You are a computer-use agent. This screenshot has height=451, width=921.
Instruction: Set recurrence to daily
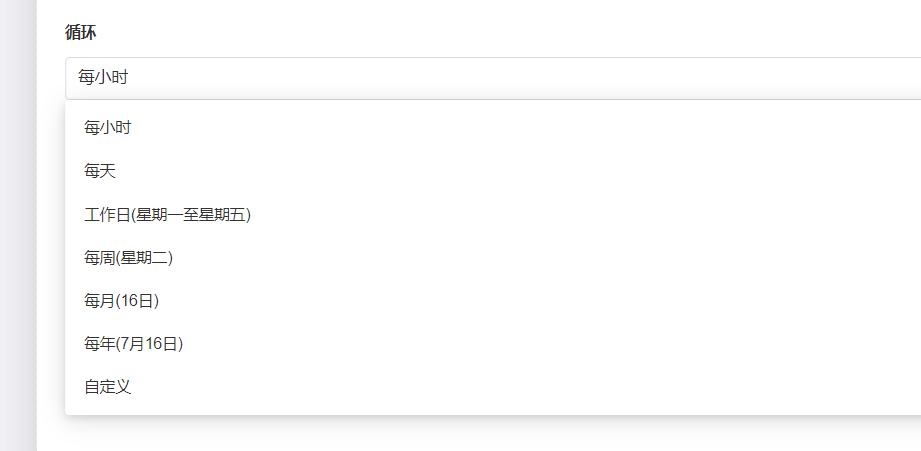tap(100, 171)
